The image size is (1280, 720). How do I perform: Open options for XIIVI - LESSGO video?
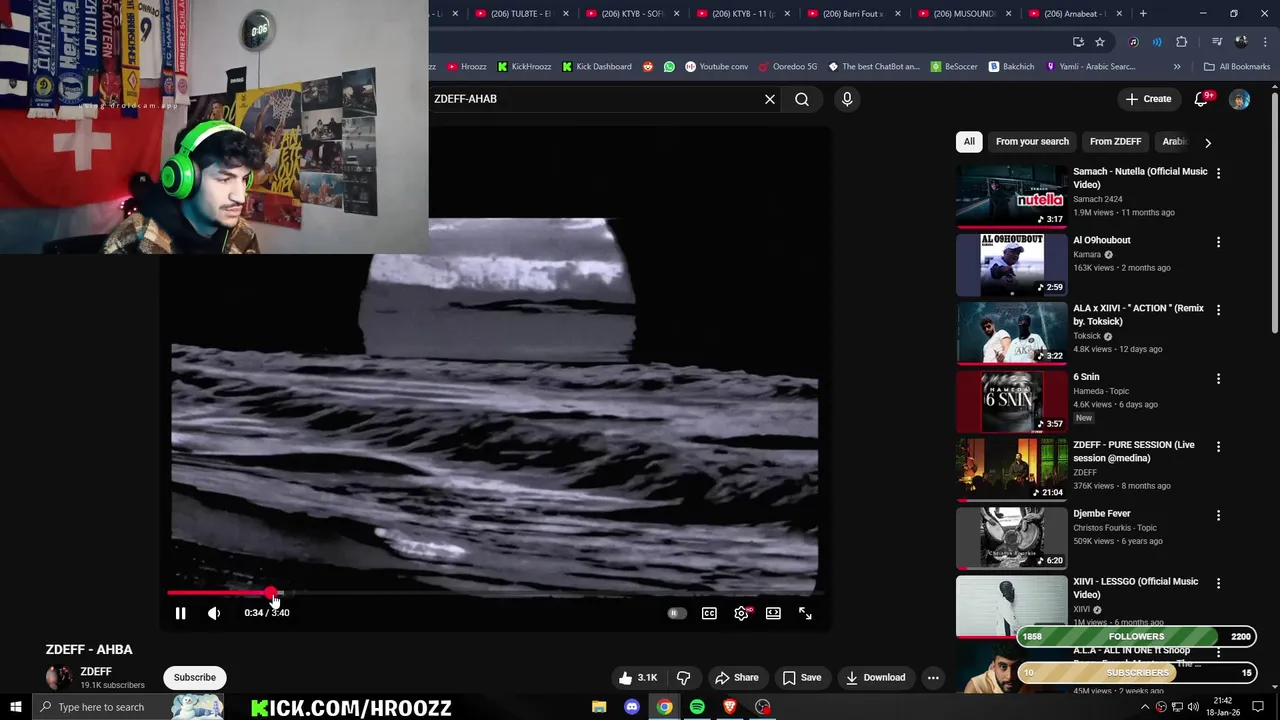[1218, 584]
